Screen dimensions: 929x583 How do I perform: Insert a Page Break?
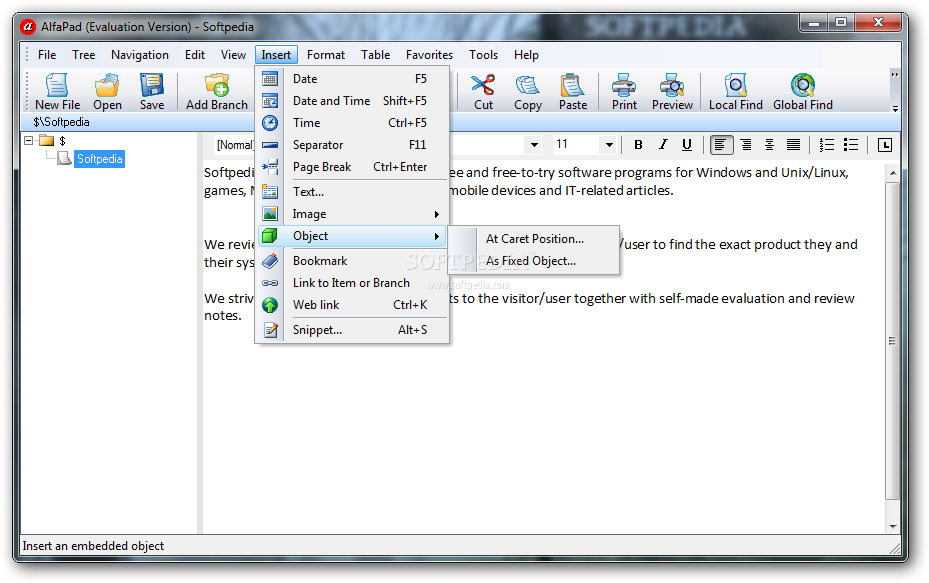[x=353, y=166]
